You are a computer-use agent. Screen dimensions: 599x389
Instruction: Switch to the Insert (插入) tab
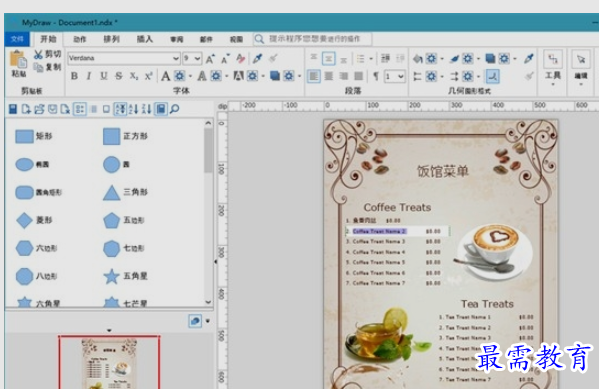point(145,39)
